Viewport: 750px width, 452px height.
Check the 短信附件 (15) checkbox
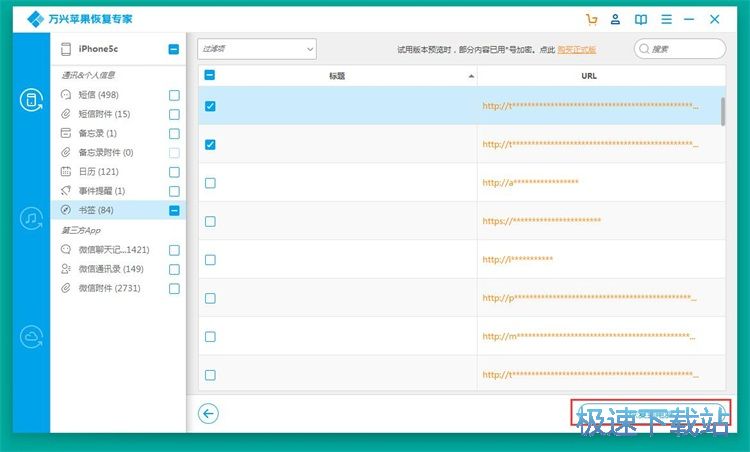click(x=175, y=114)
